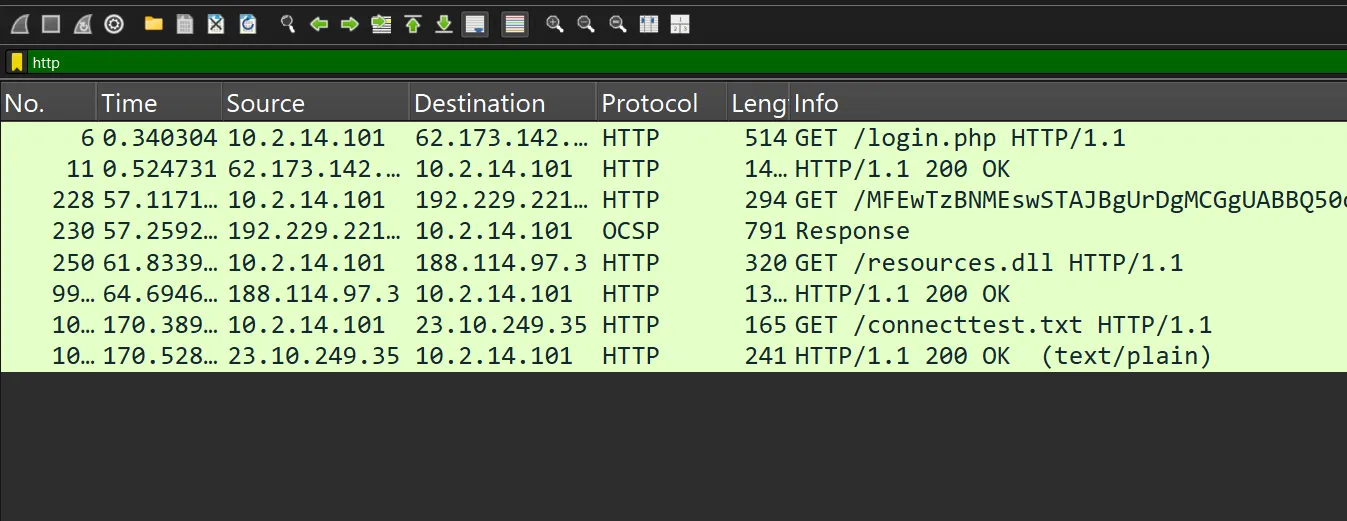The width and height of the screenshot is (1347, 521).
Task: Select the GET /resources.dll packet row
Action: click(673, 263)
